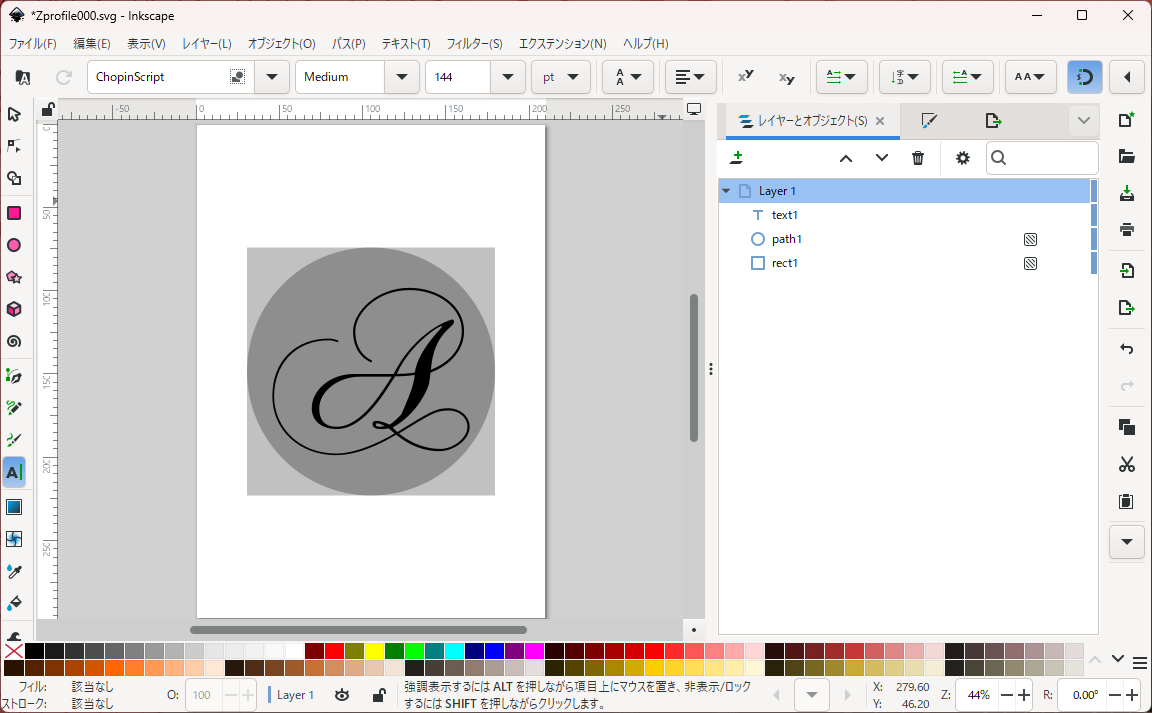The image size is (1152, 713).
Task: Click the Paste clipboard icon
Action: [x=1126, y=501]
